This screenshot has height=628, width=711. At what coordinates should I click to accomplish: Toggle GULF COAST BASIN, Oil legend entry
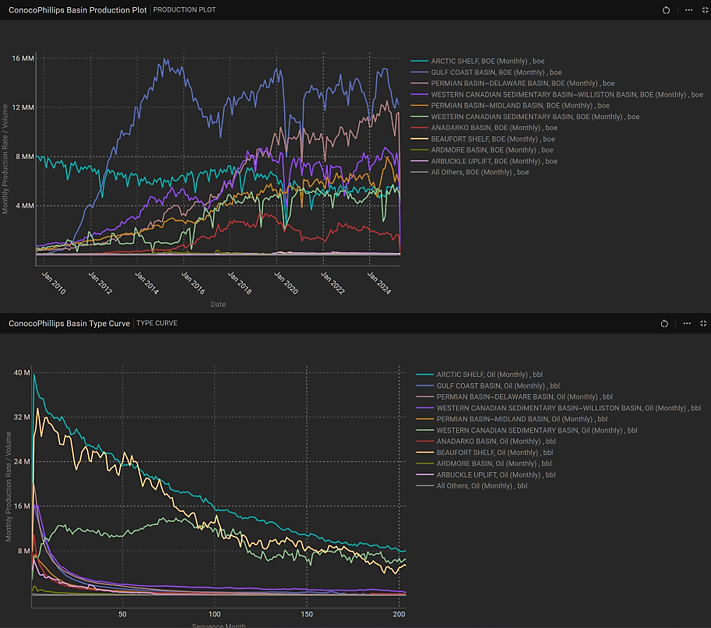coord(488,386)
